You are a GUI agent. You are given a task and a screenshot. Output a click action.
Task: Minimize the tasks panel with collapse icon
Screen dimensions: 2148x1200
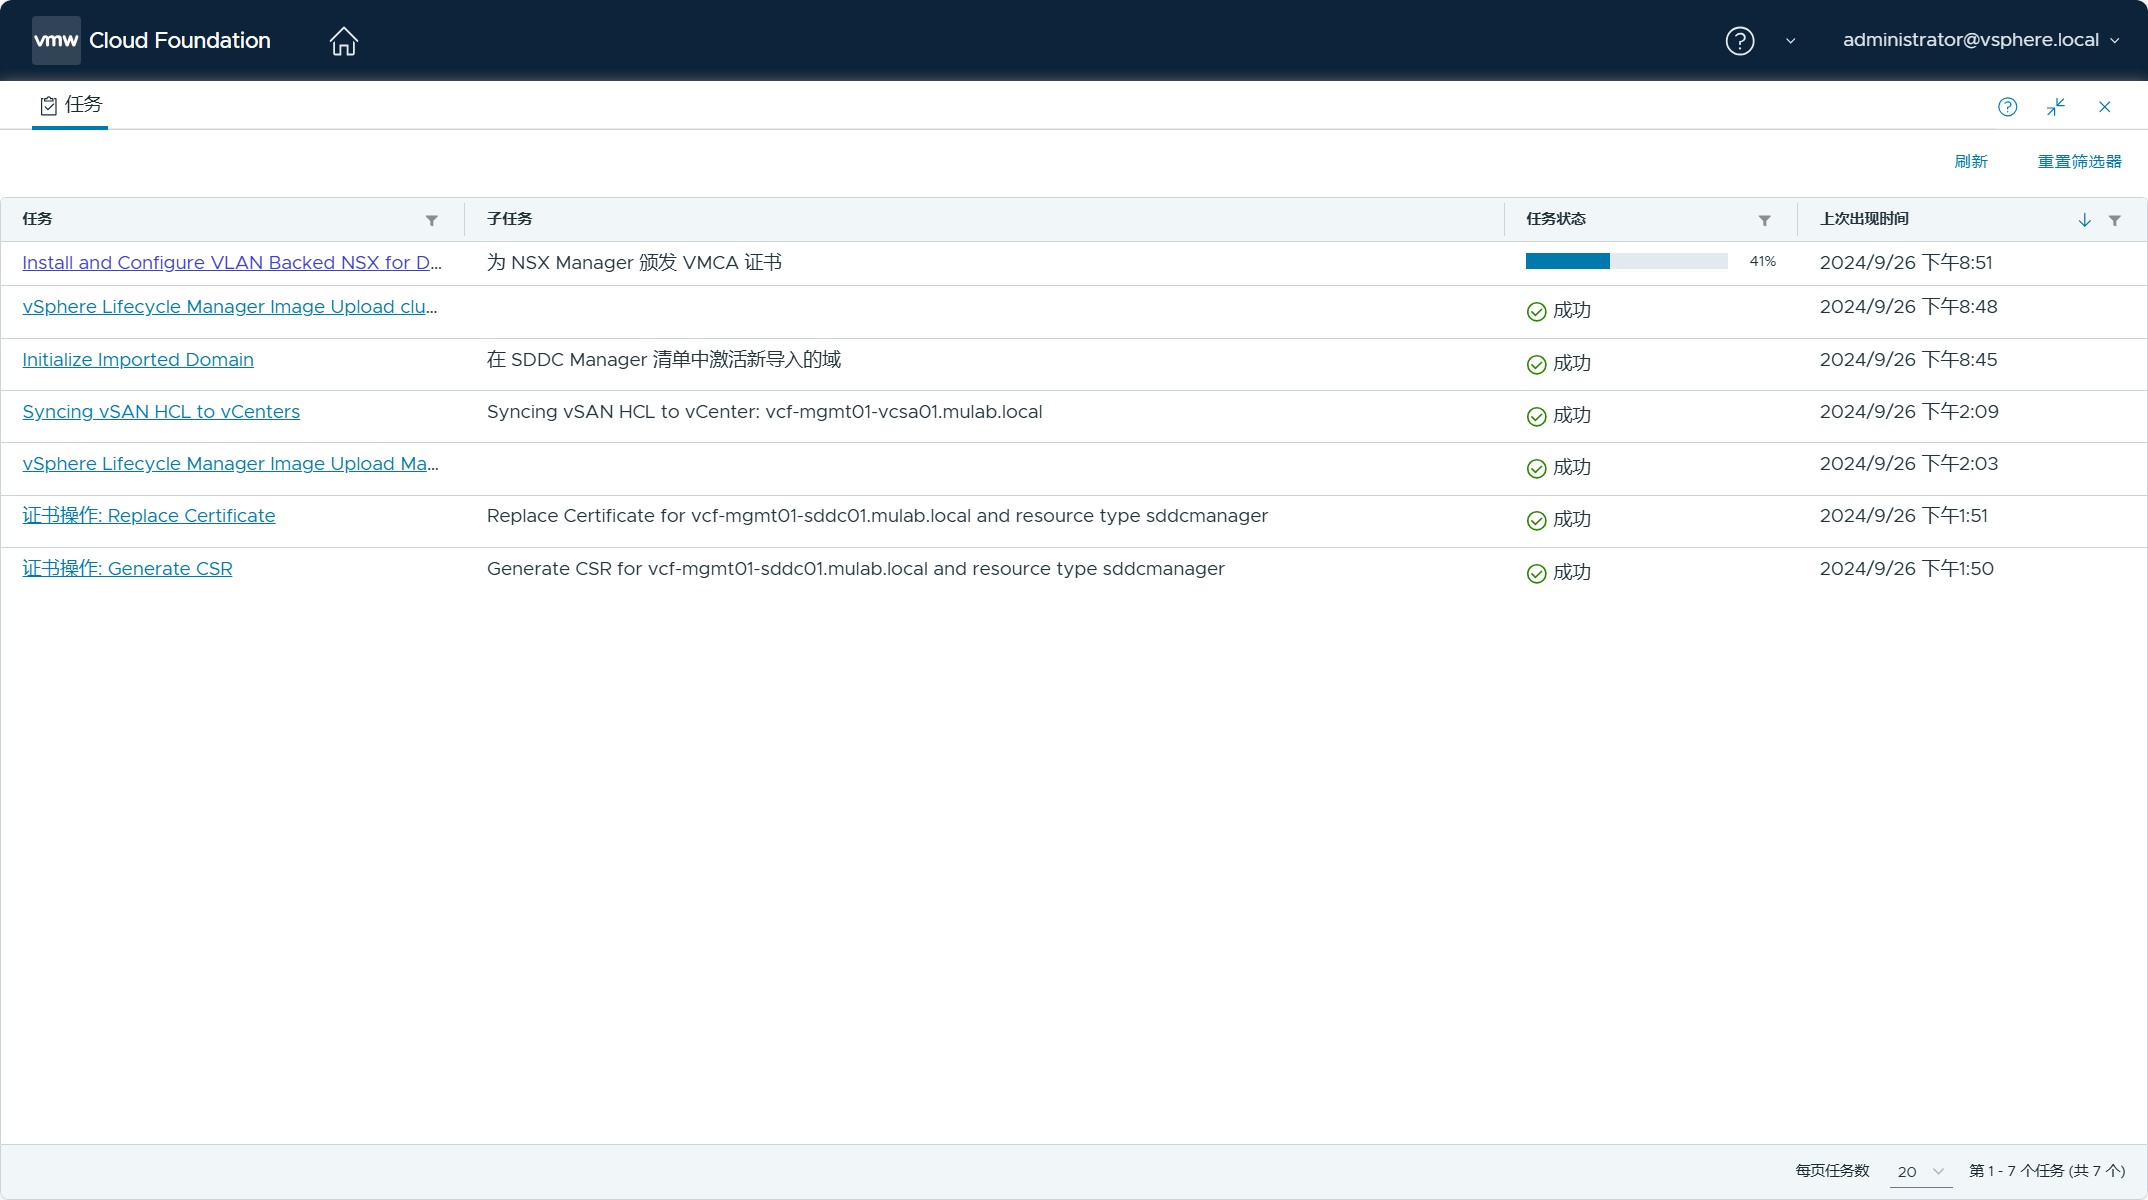tap(2056, 107)
